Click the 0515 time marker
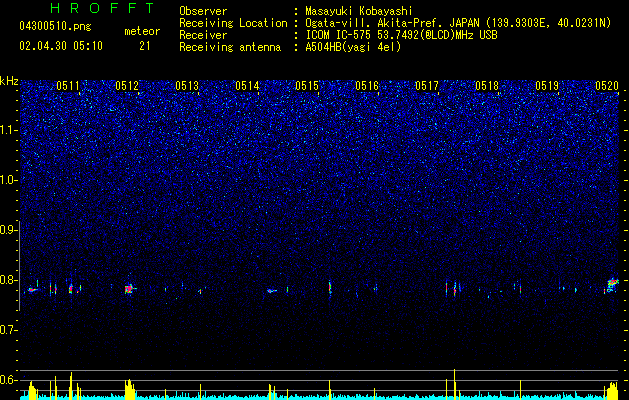The width and height of the screenshot is (629, 400). coord(307,85)
